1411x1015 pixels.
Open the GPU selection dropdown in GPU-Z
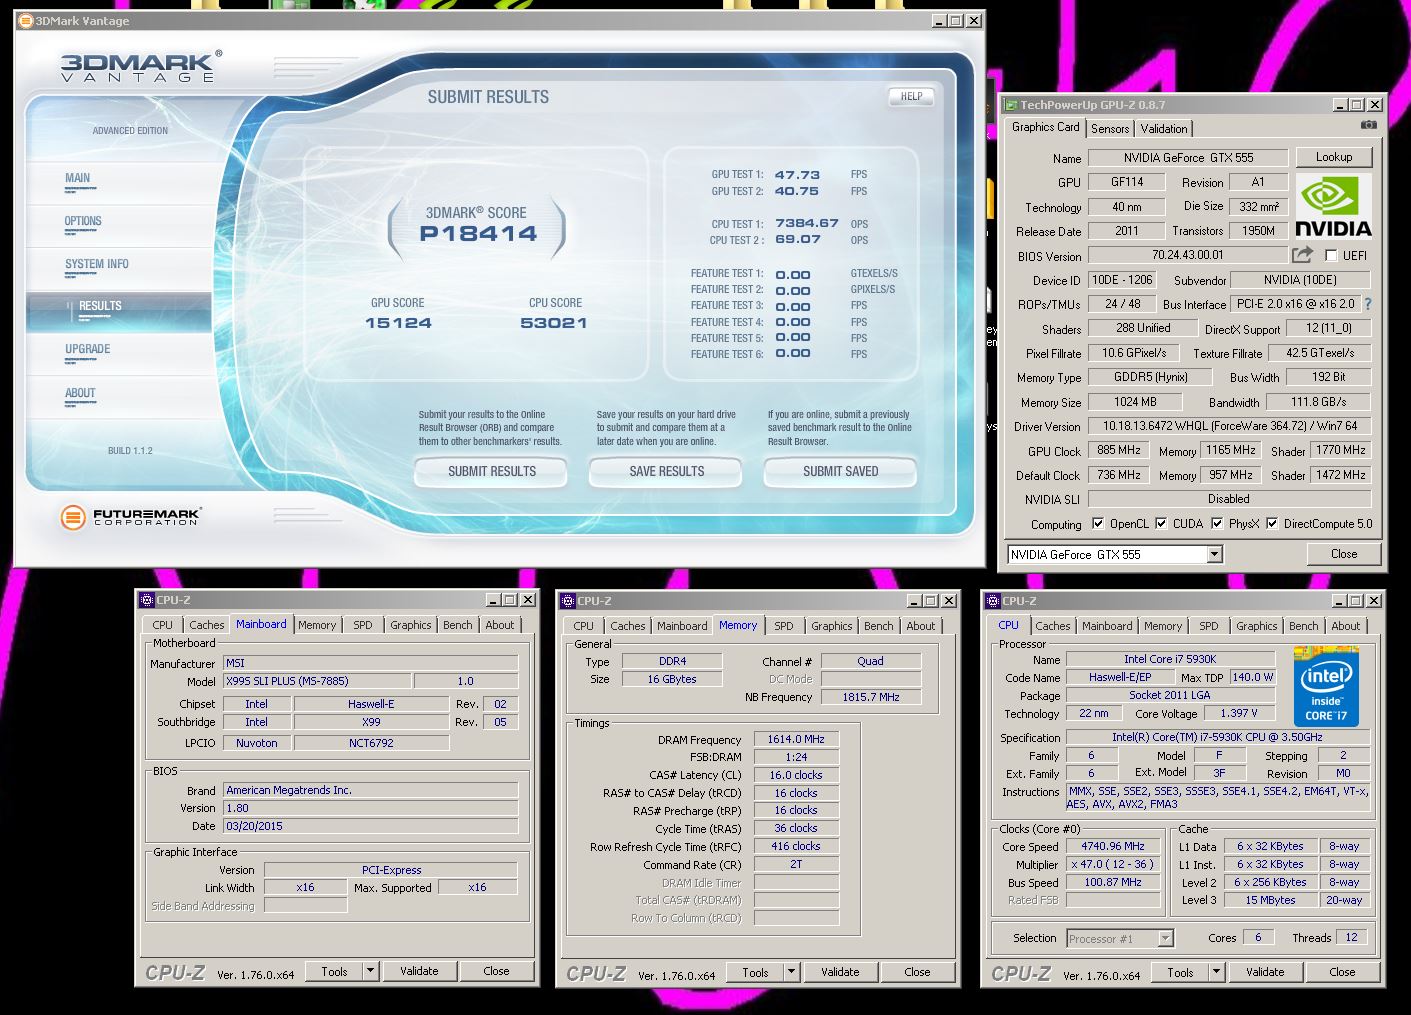1214,554
